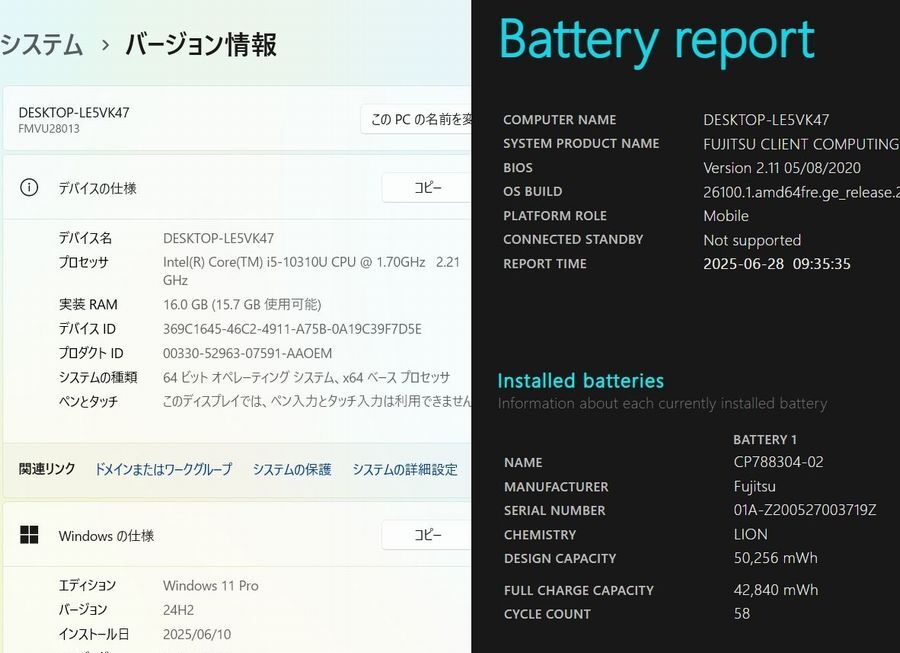Click the platform role Mobile value
The image size is (900, 653).
pos(726,216)
